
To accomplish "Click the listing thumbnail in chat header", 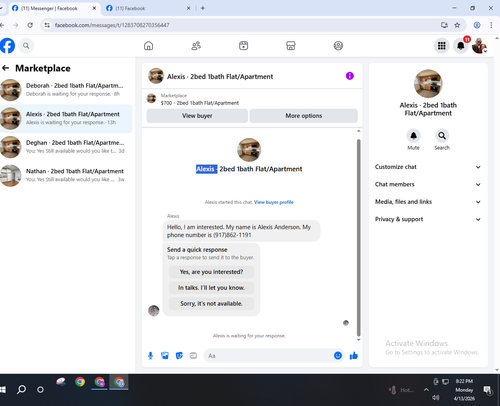I will [156, 76].
